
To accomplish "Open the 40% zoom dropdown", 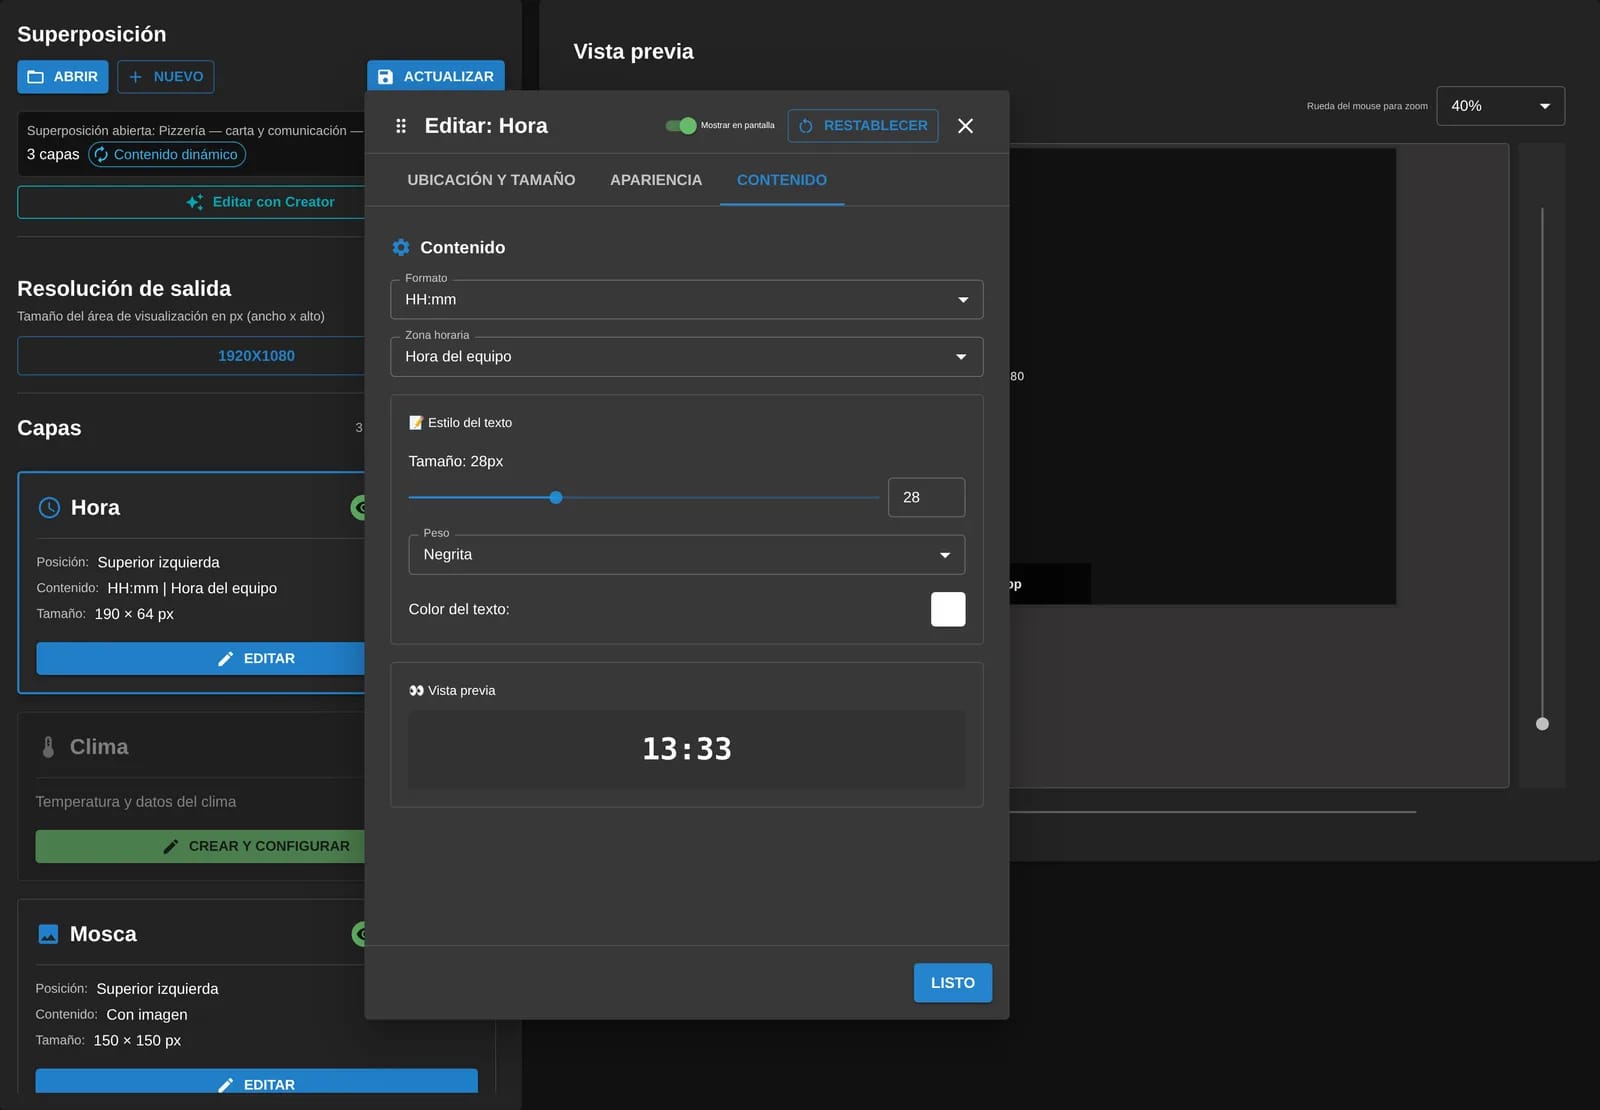I will pos(1500,106).
